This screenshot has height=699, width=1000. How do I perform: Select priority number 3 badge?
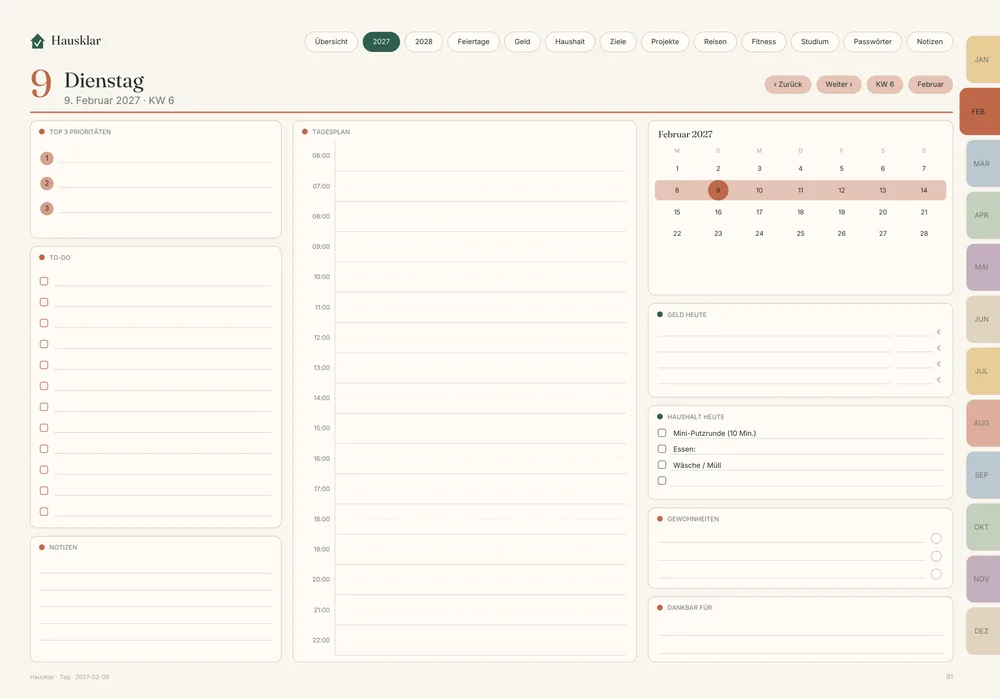pyautogui.click(x=47, y=209)
